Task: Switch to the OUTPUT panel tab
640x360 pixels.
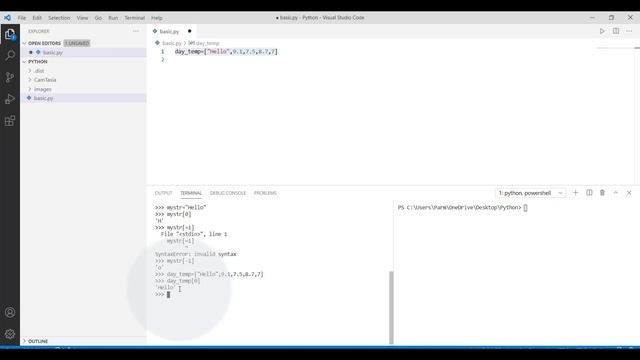Action: 163,193
